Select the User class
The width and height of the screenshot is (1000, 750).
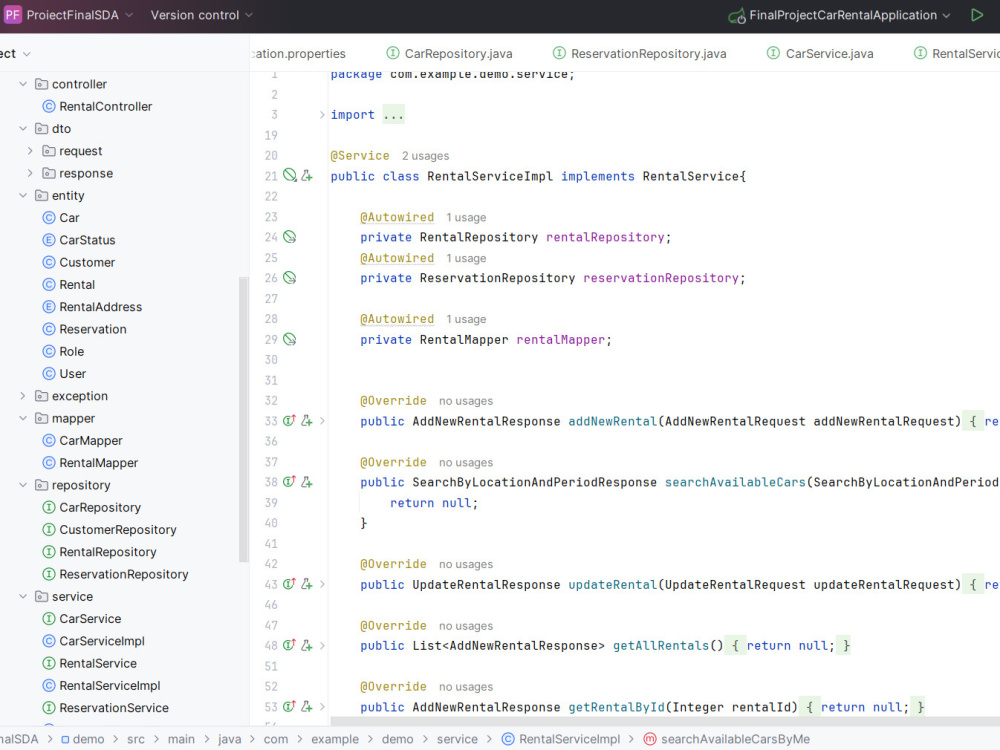pyautogui.click(x=64, y=374)
